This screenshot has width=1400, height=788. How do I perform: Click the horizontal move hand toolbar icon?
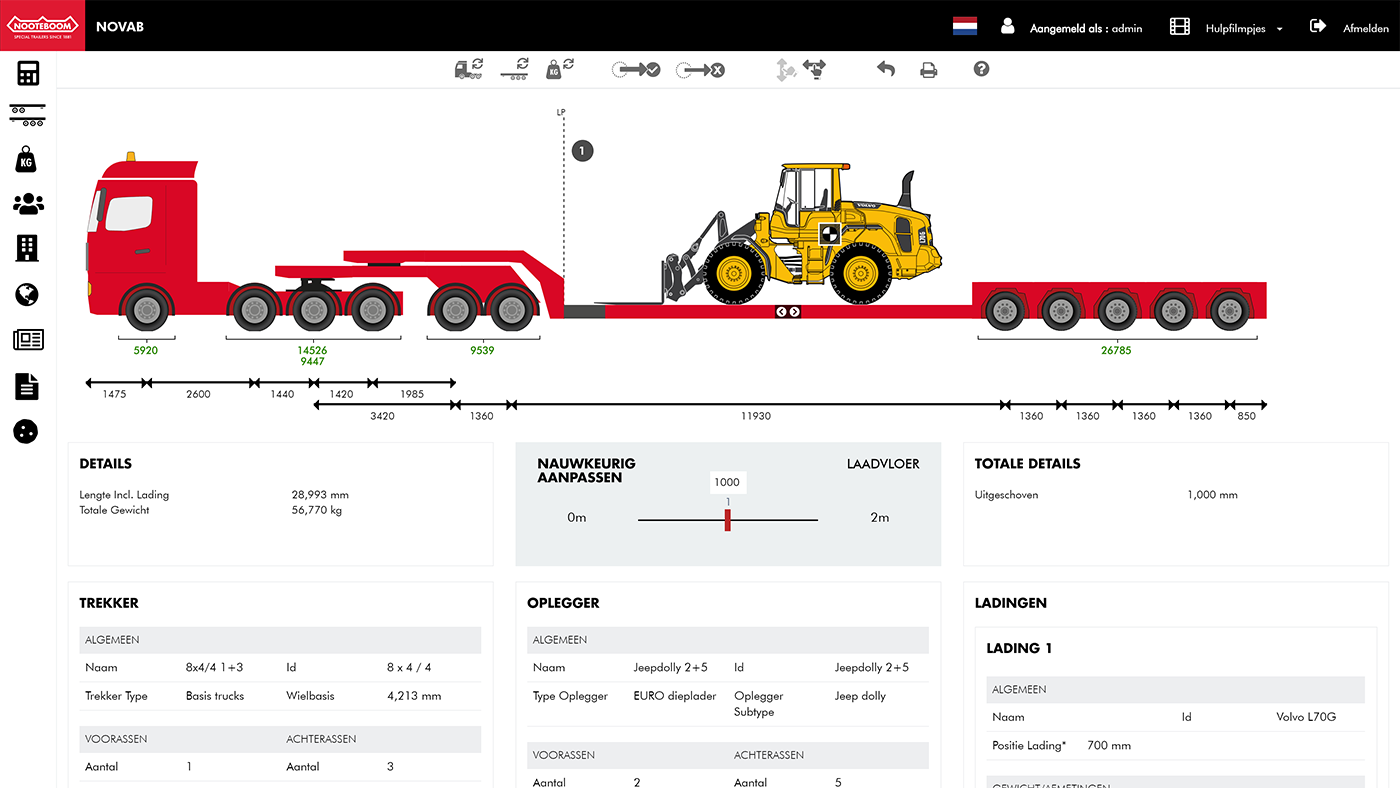point(815,69)
